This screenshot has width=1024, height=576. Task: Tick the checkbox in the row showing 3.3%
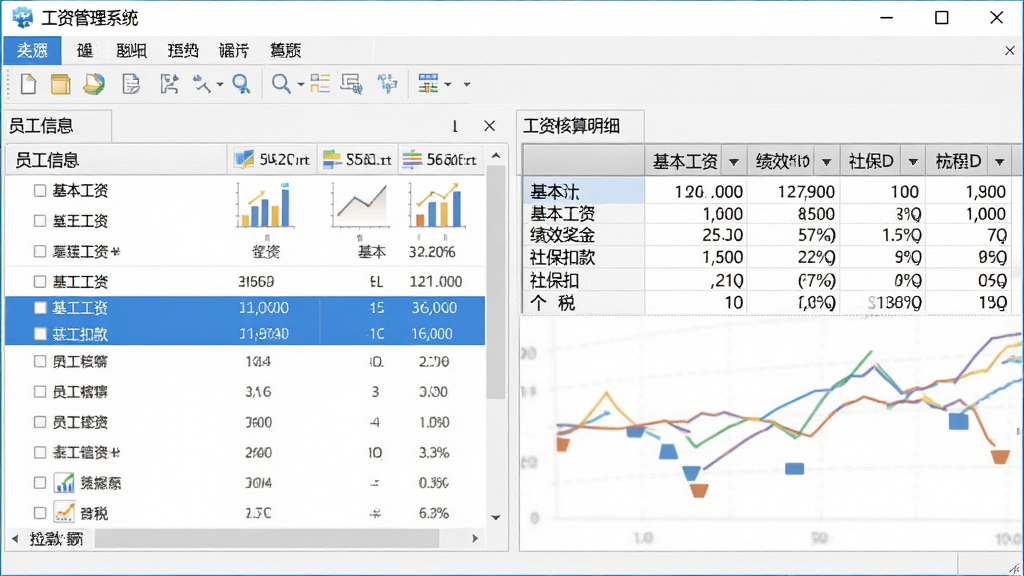(x=40, y=452)
